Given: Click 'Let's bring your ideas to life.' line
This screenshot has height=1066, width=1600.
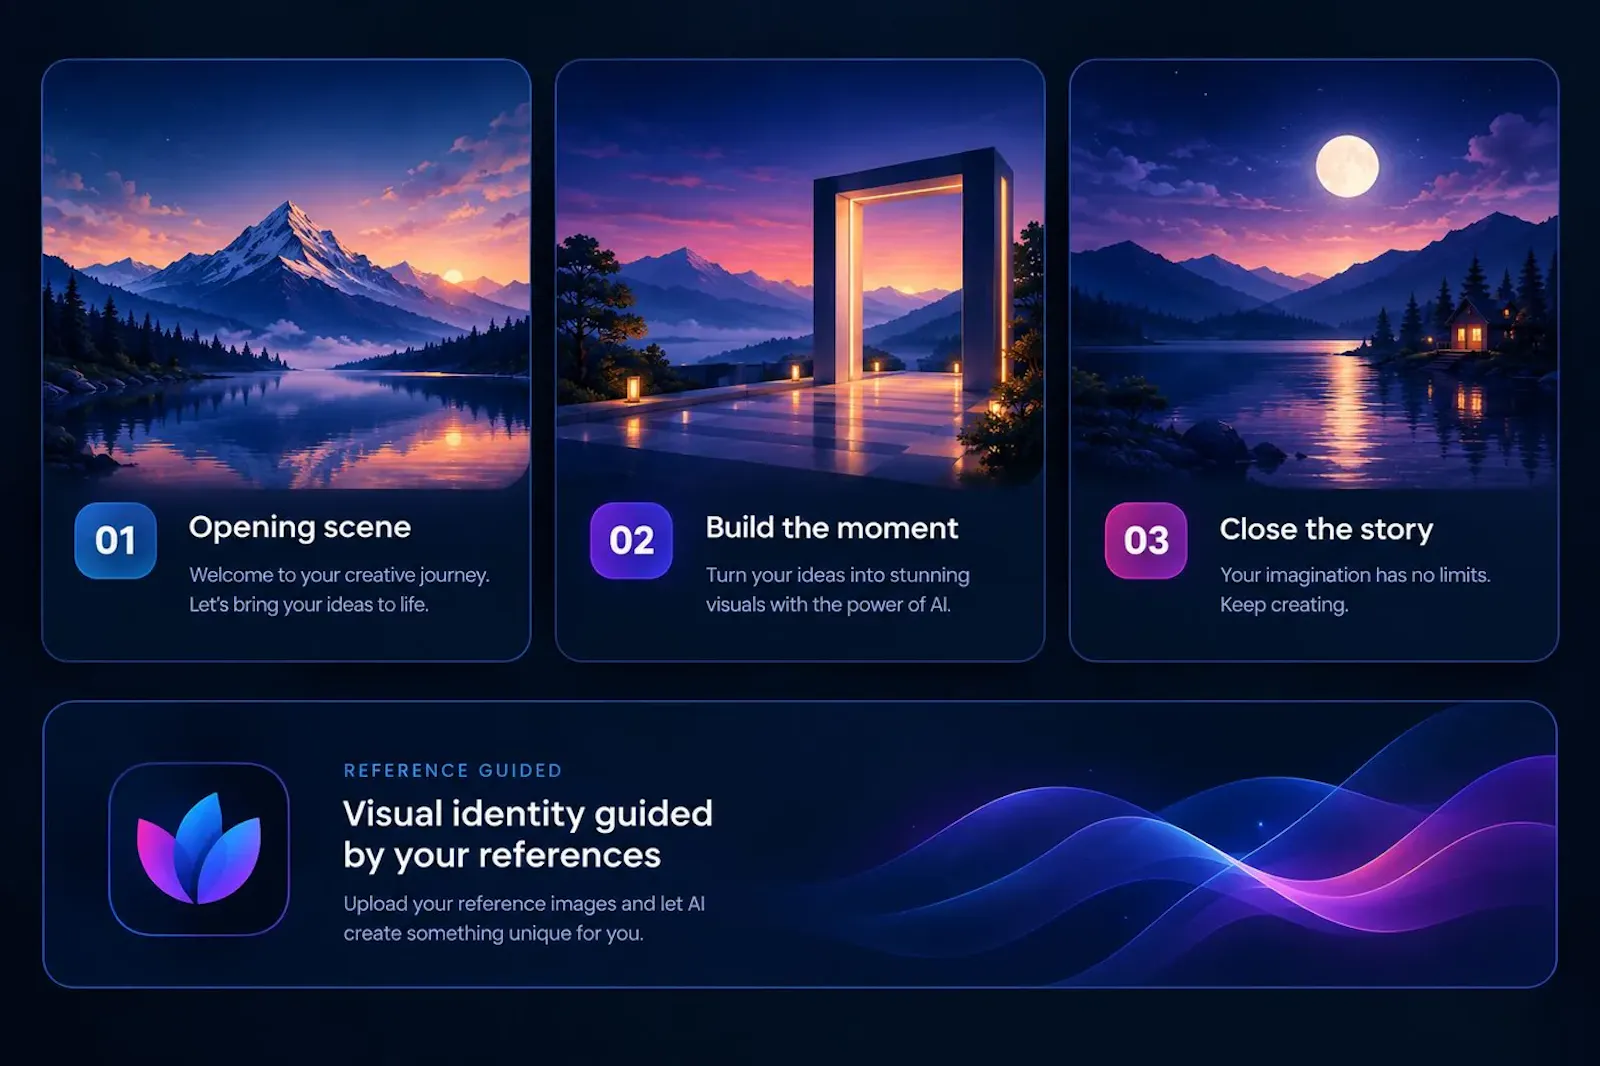Looking at the screenshot, I should [309, 605].
